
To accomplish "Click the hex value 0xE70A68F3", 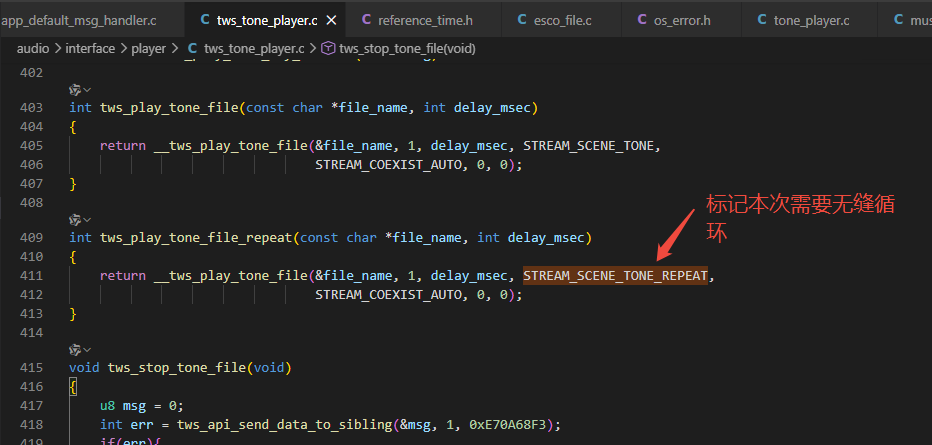I will point(508,425).
